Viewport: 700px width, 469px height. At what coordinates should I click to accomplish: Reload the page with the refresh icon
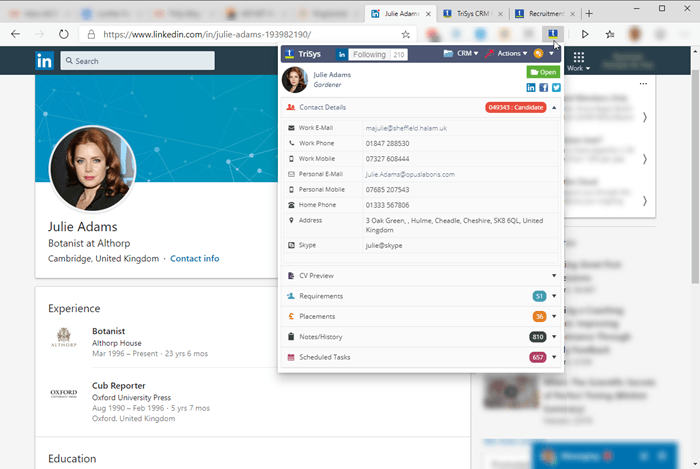[x=63, y=34]
